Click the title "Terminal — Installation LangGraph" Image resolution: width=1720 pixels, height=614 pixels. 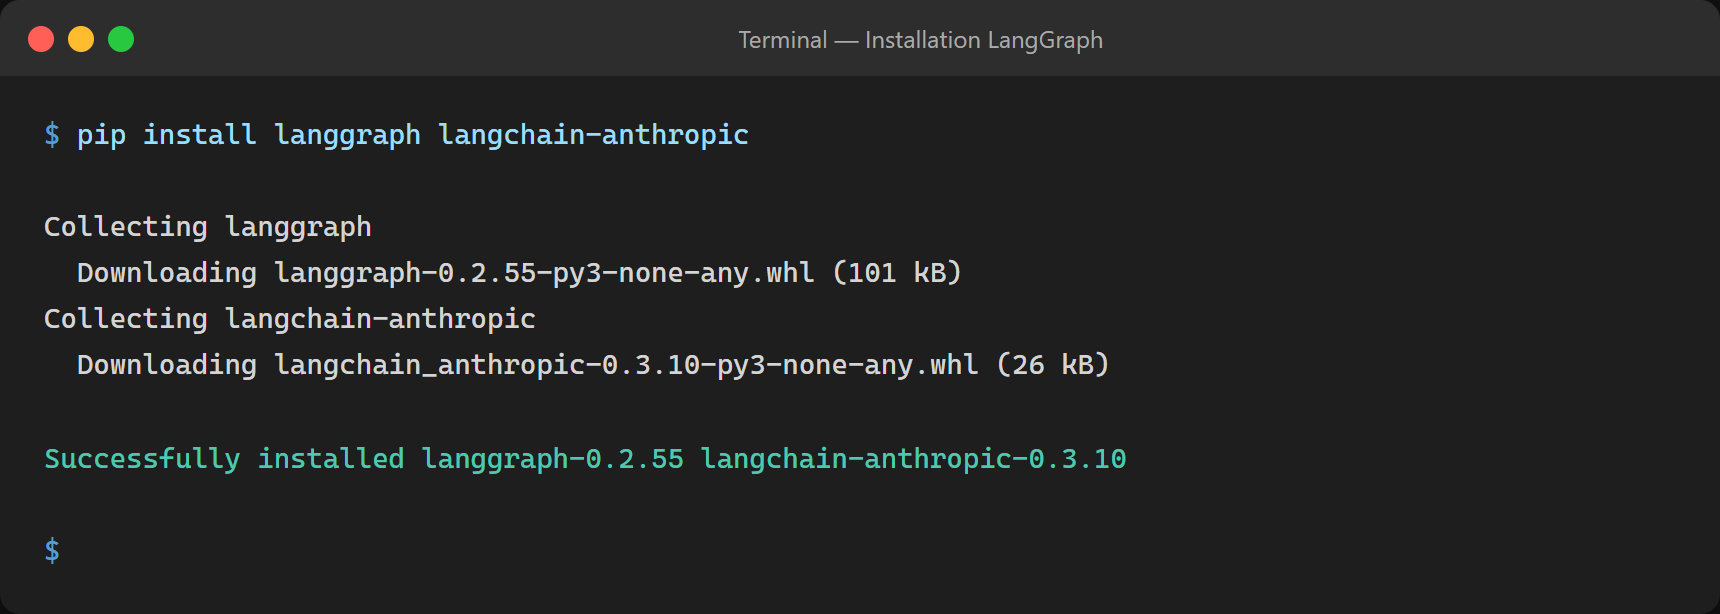click(x=920, y=40)
